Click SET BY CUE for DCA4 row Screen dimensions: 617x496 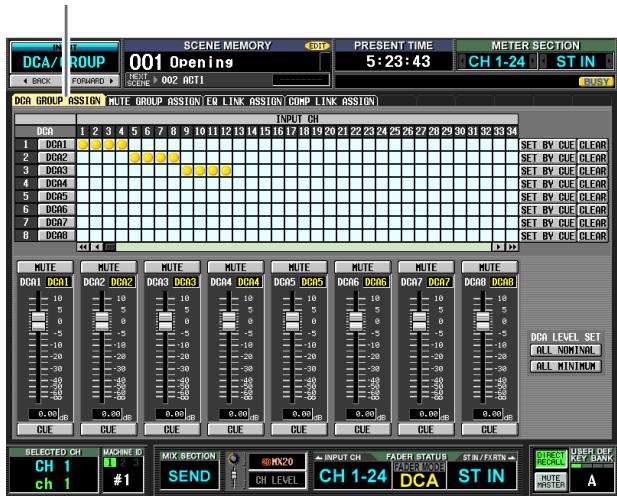[x=548, y=184]
